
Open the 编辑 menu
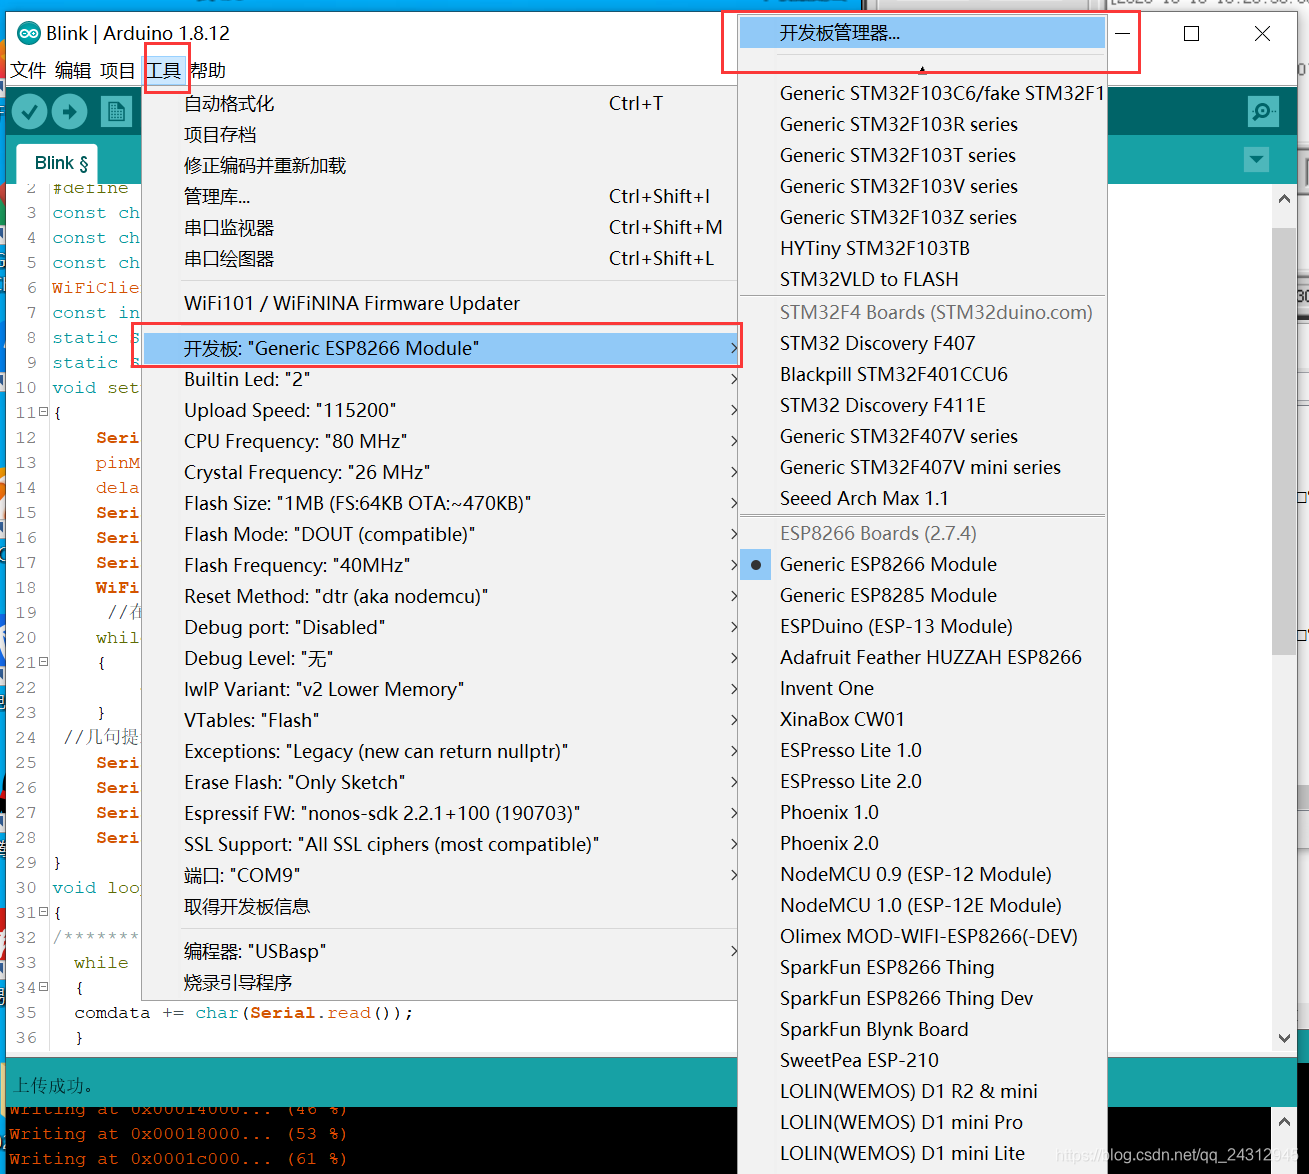[72, 70]
